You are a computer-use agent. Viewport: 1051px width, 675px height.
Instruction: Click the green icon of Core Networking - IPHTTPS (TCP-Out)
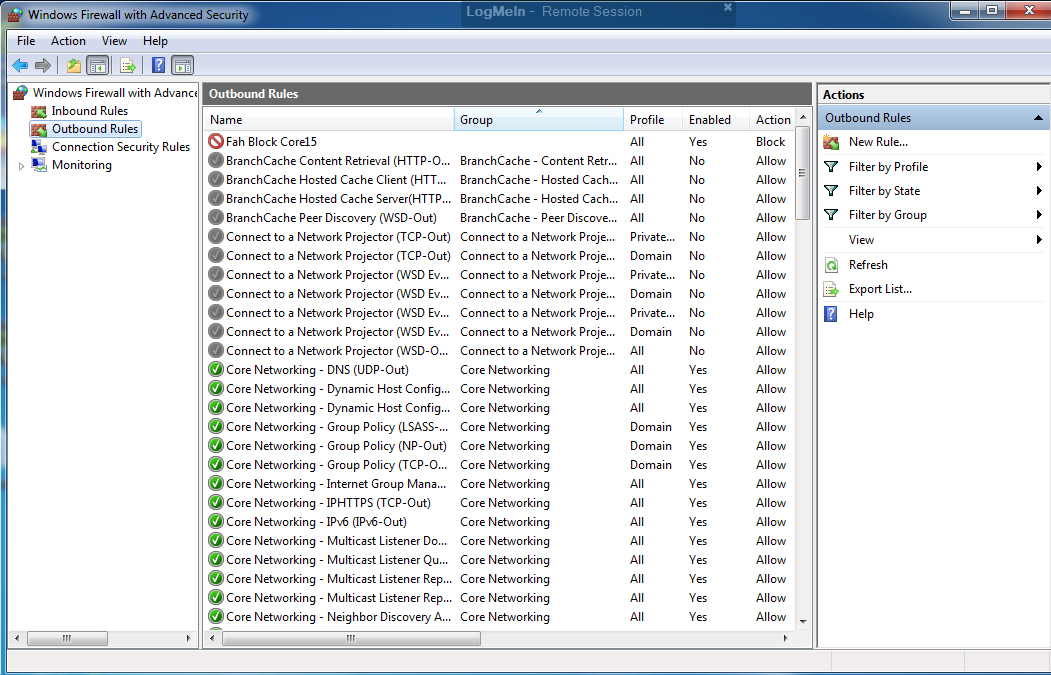(x=216, y=502)
